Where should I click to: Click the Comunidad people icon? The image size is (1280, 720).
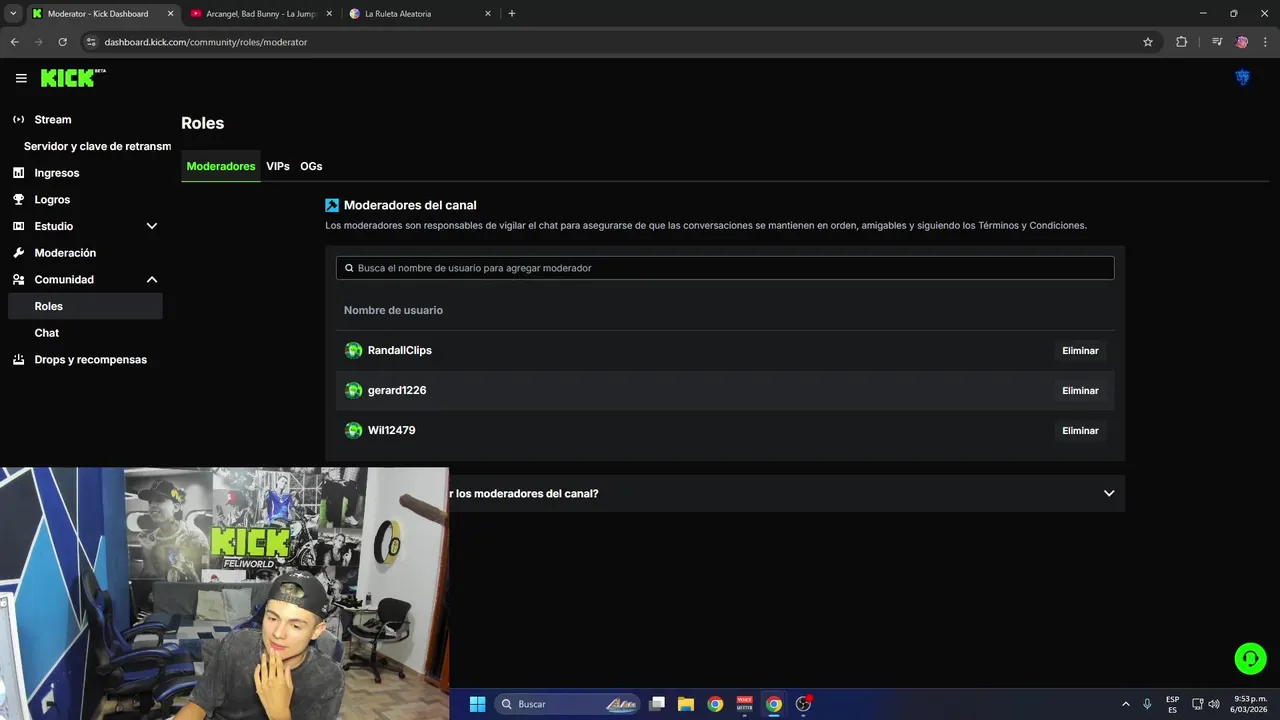18,280
